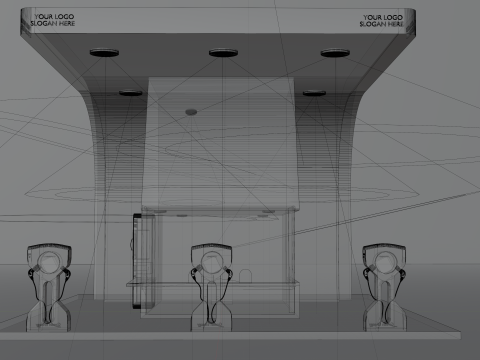This screenshot has height=360, width=480.
Task: Select the front-right canopy ceiling light
Action: [335, 53]
